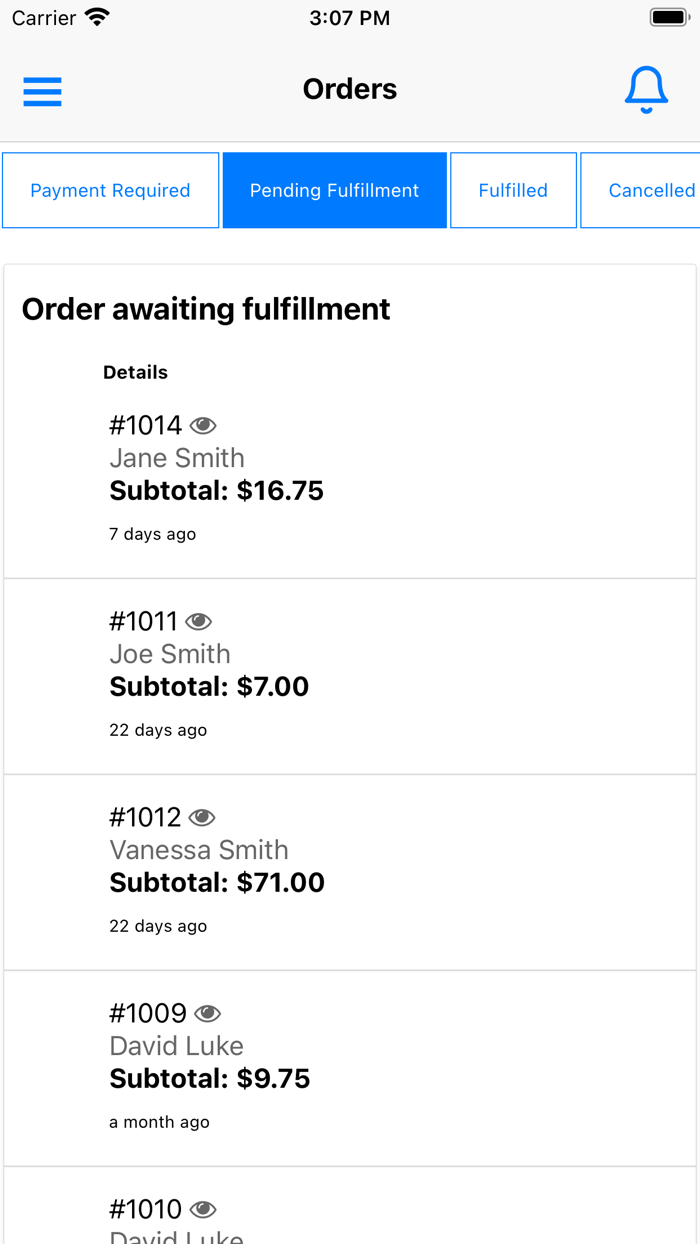Tap customer name Vanessa Smith

(x=199, y=850)
